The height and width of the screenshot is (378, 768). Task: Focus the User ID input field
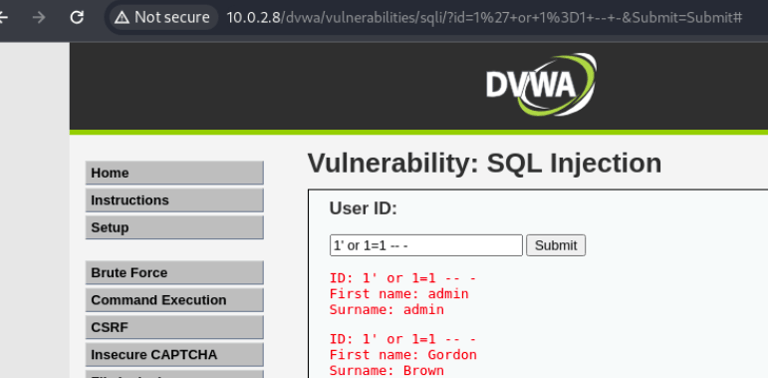(426, 245)
